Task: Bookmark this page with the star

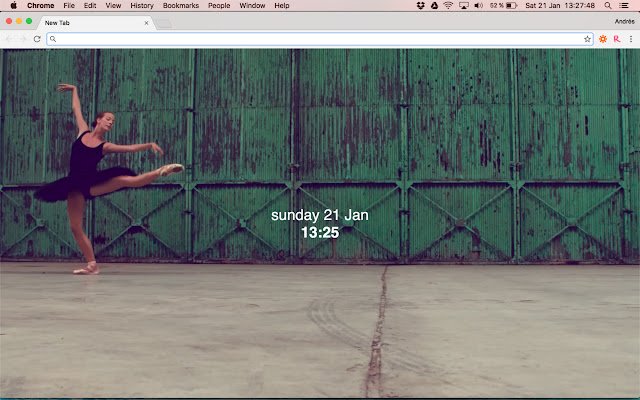Action: (587, 39)
